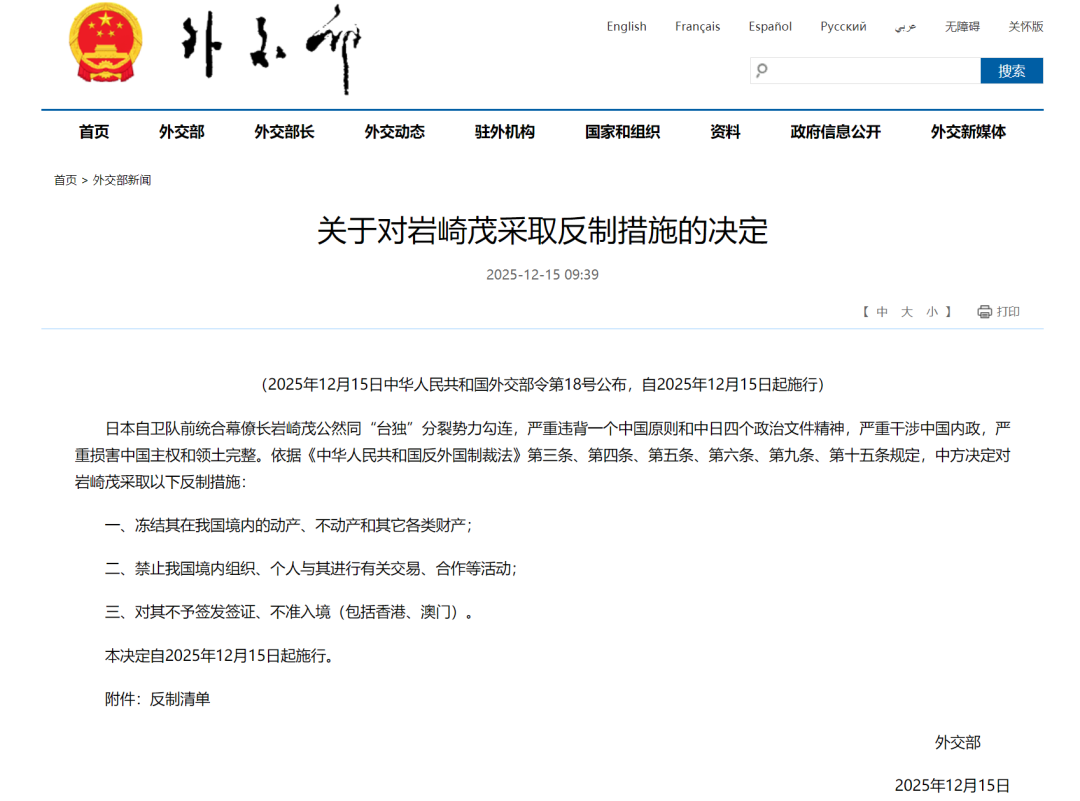Click the timestamp 2025-12-15 09:39
This screenshot has width=1080, height=801.
542,275
